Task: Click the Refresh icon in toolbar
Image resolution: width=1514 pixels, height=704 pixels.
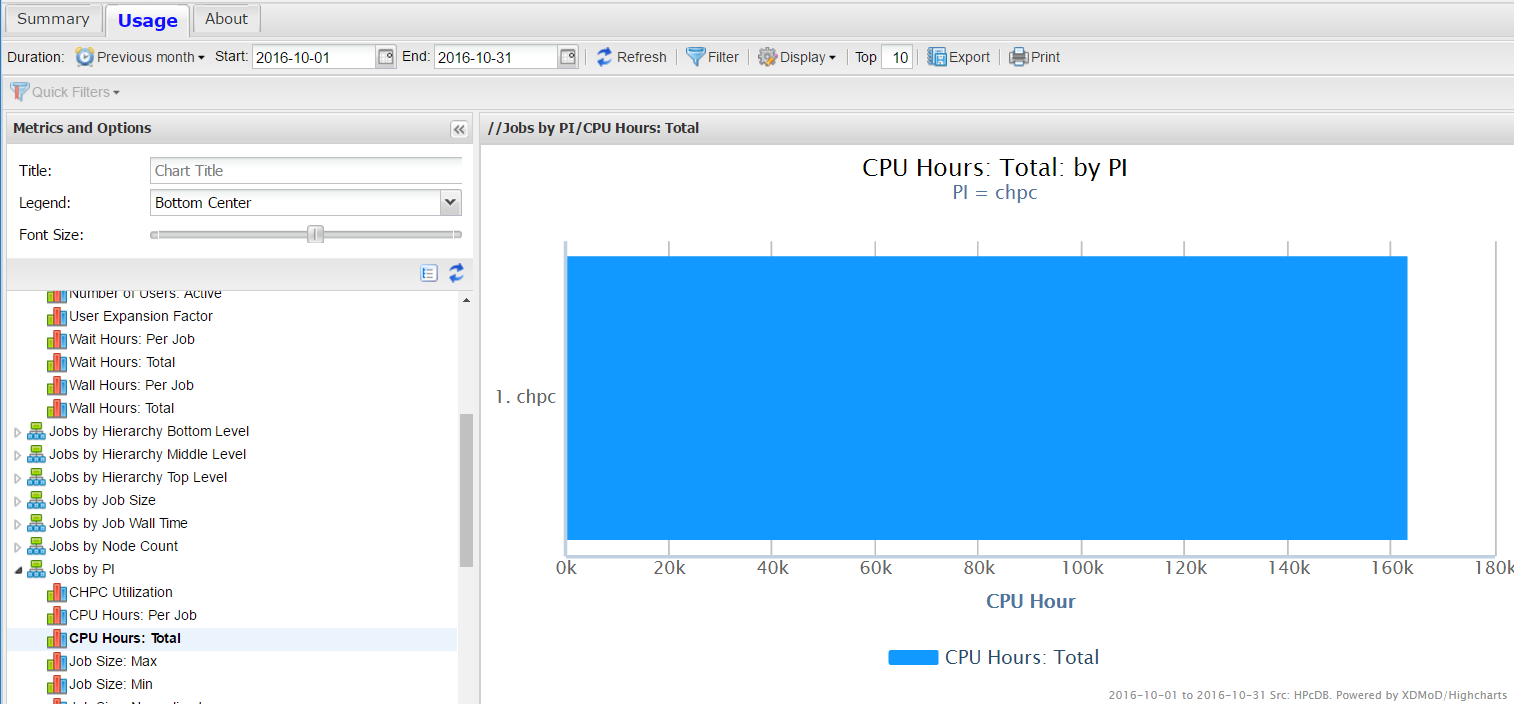Action: [x=605, y=57]
